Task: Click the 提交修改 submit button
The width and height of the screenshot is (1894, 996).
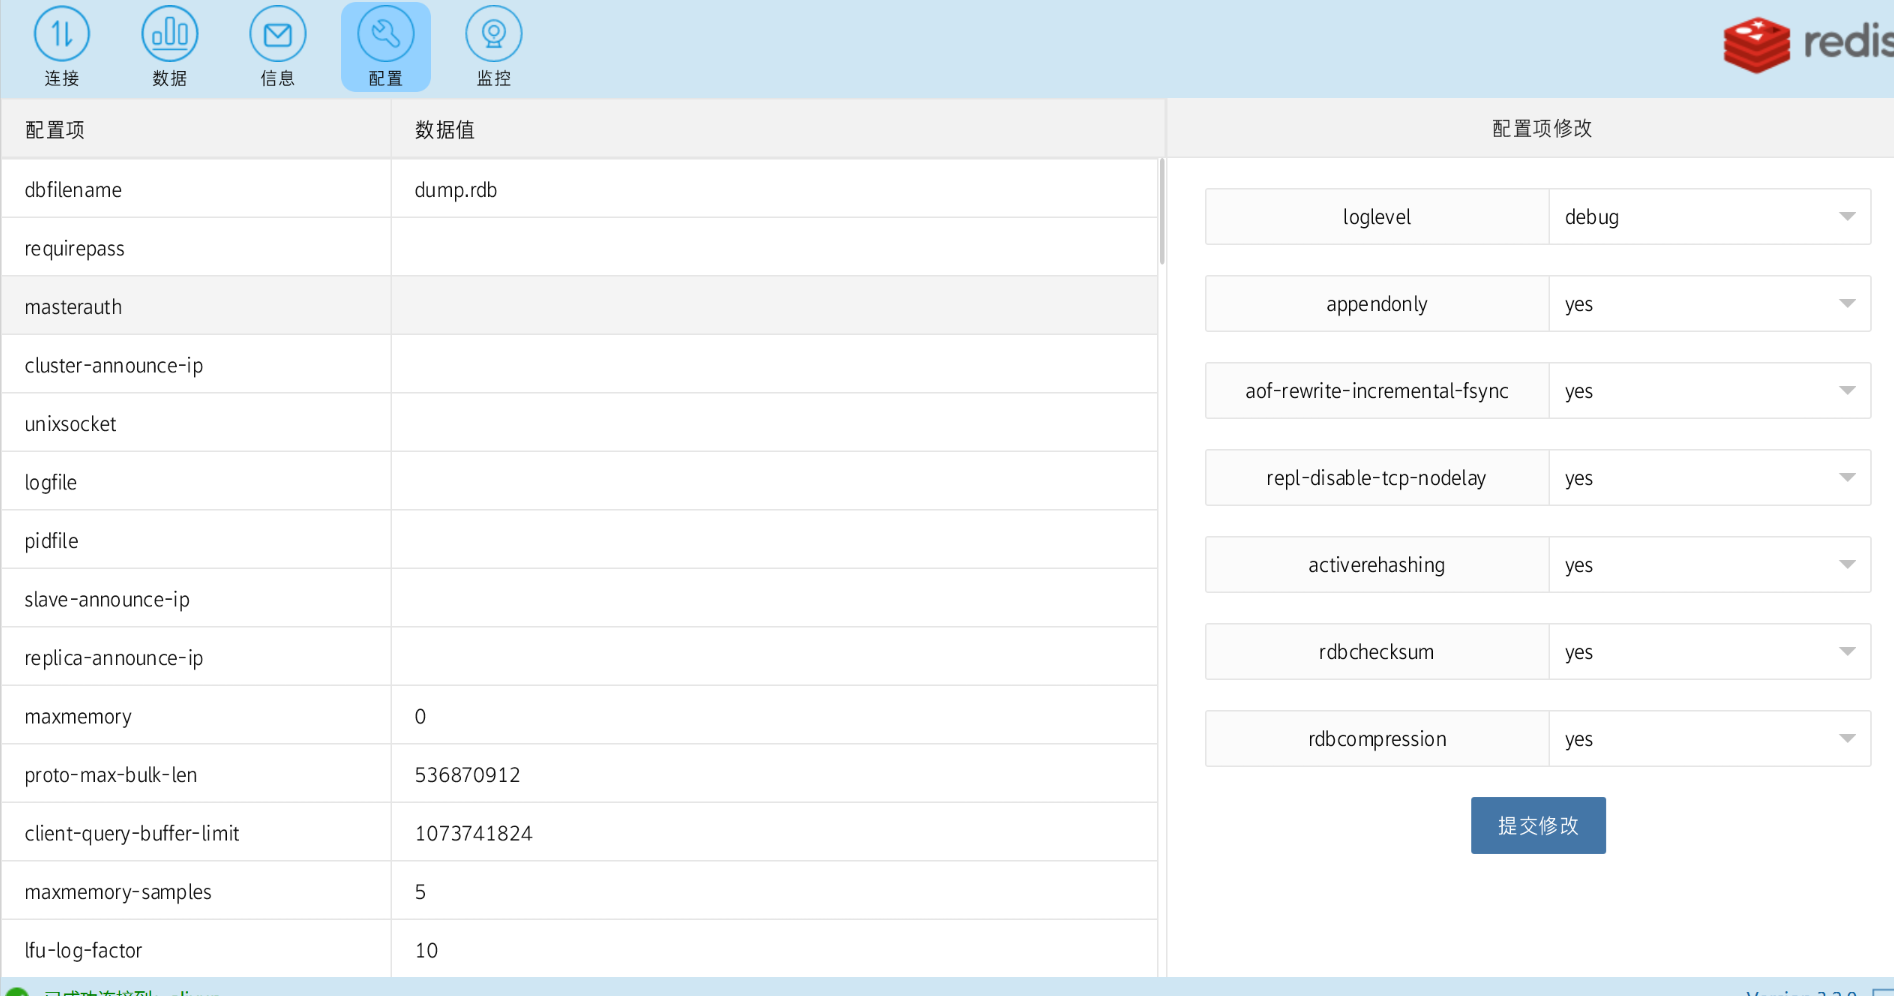Action: coord(1537,825)
